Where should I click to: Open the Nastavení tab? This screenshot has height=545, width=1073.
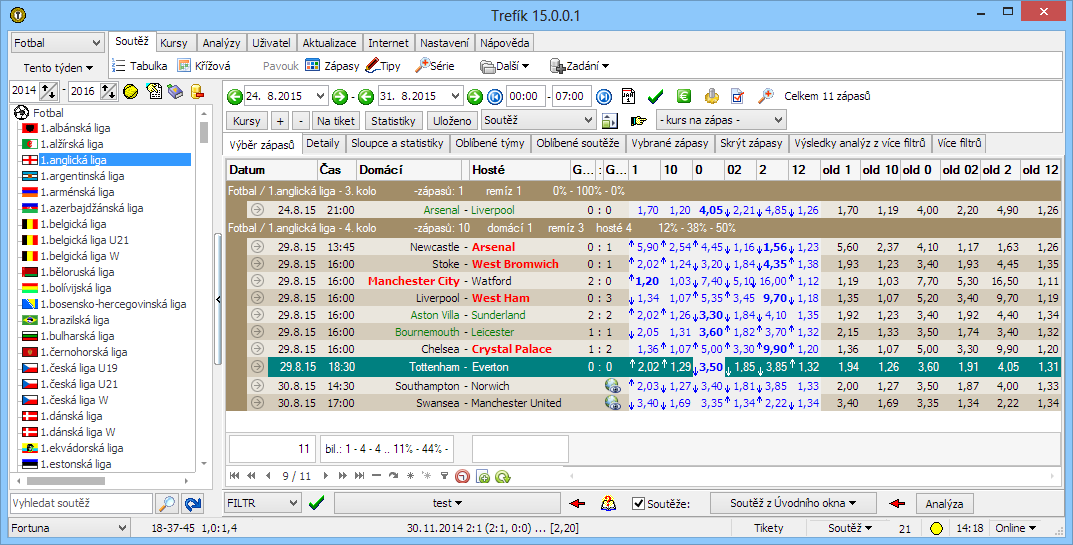(x=445, y=42)
